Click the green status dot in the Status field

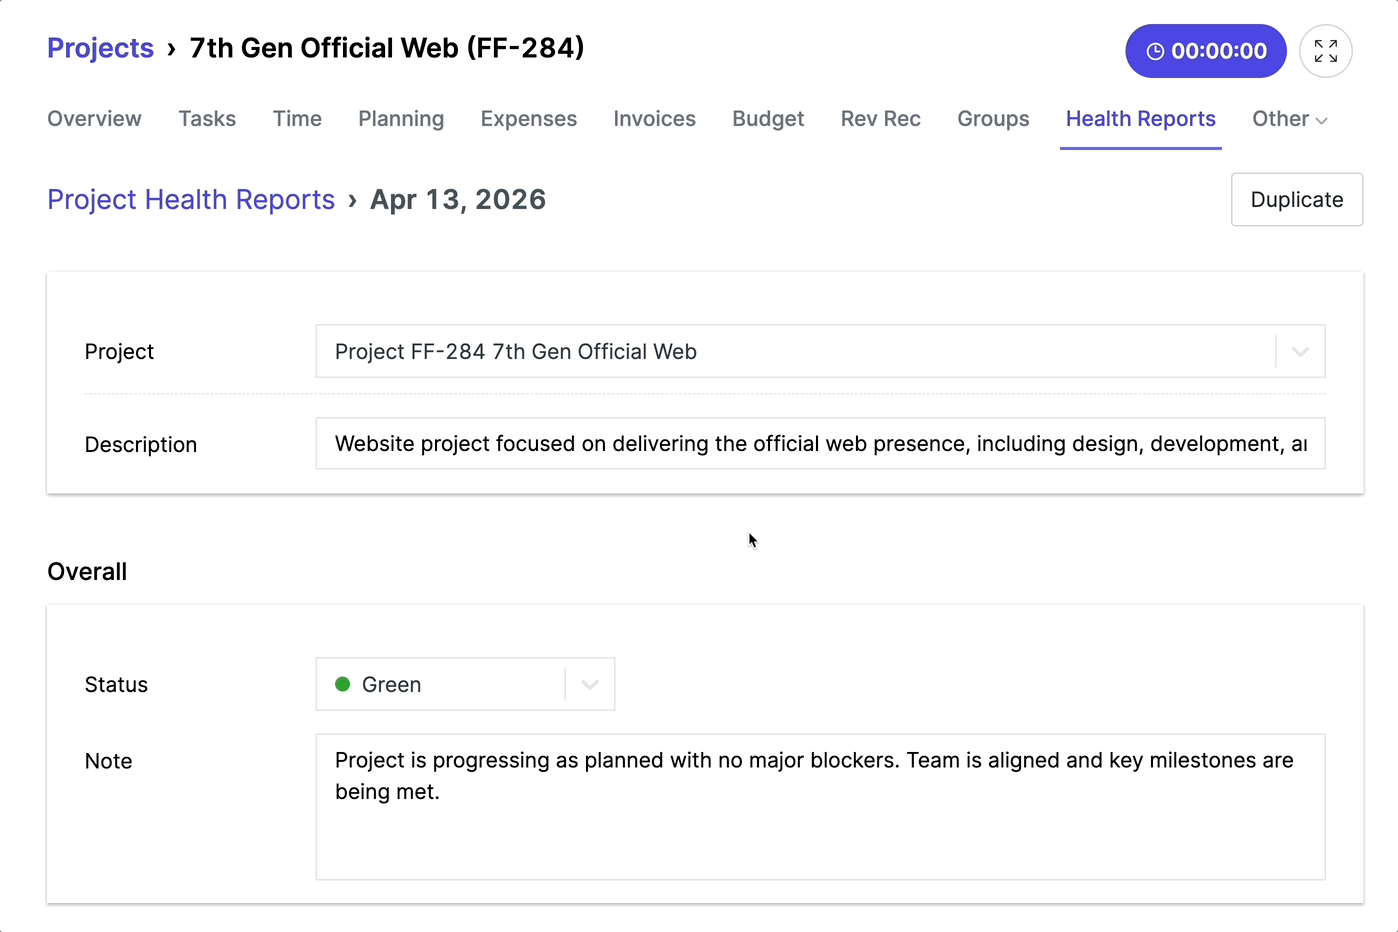pyautogui.click(x=343, y=684)
